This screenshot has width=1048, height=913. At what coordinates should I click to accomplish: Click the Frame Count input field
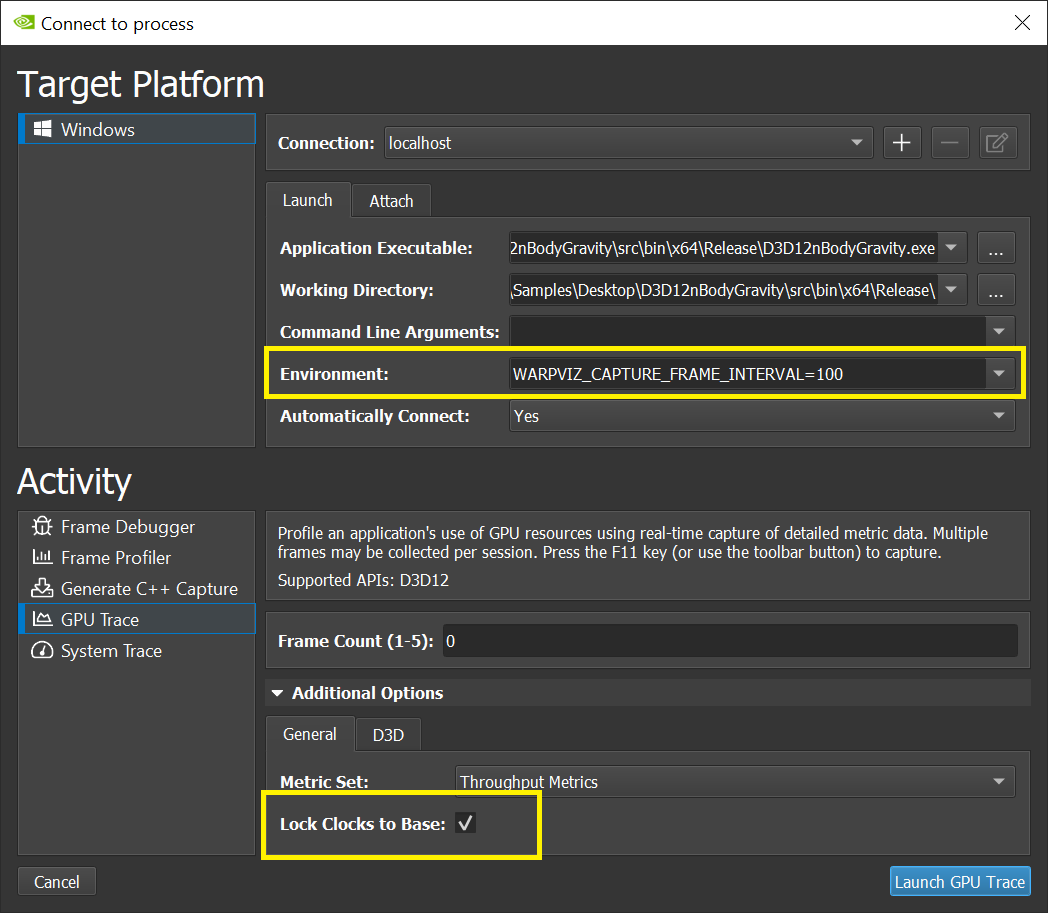point(730,641)
